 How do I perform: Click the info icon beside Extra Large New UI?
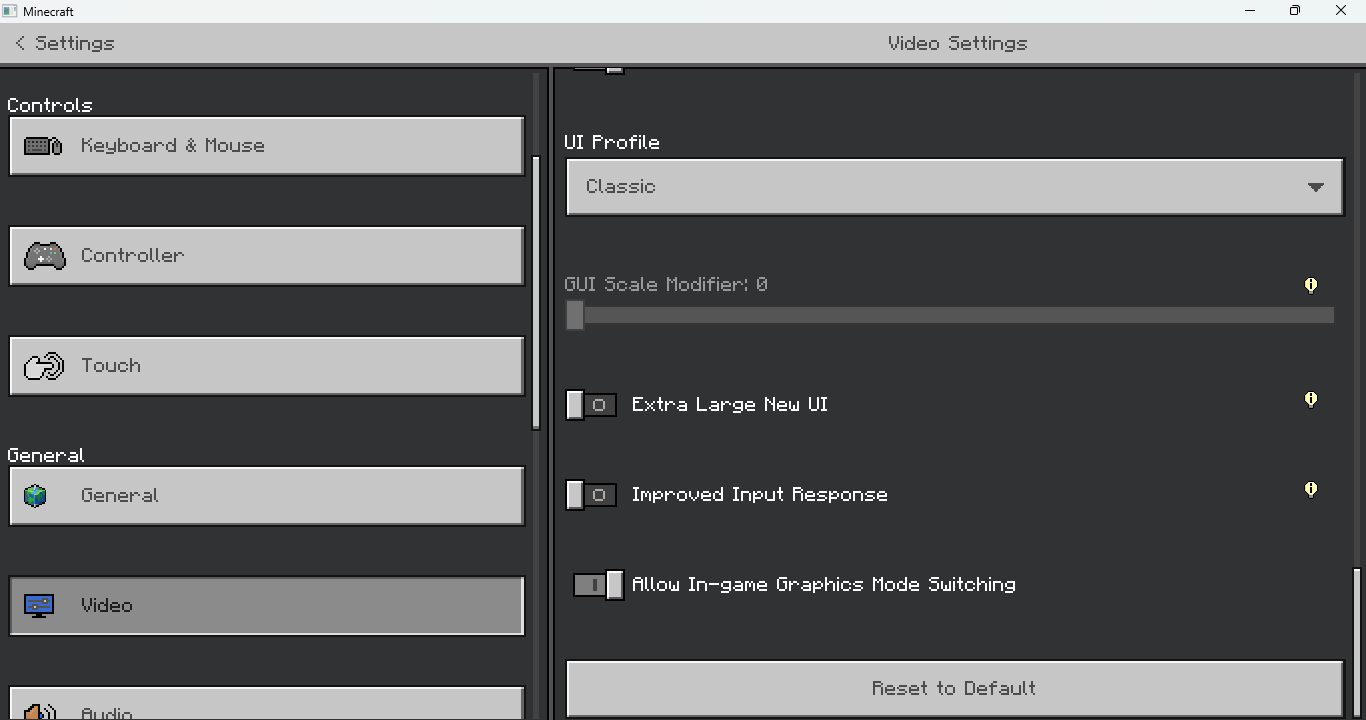pos(1310,400)
